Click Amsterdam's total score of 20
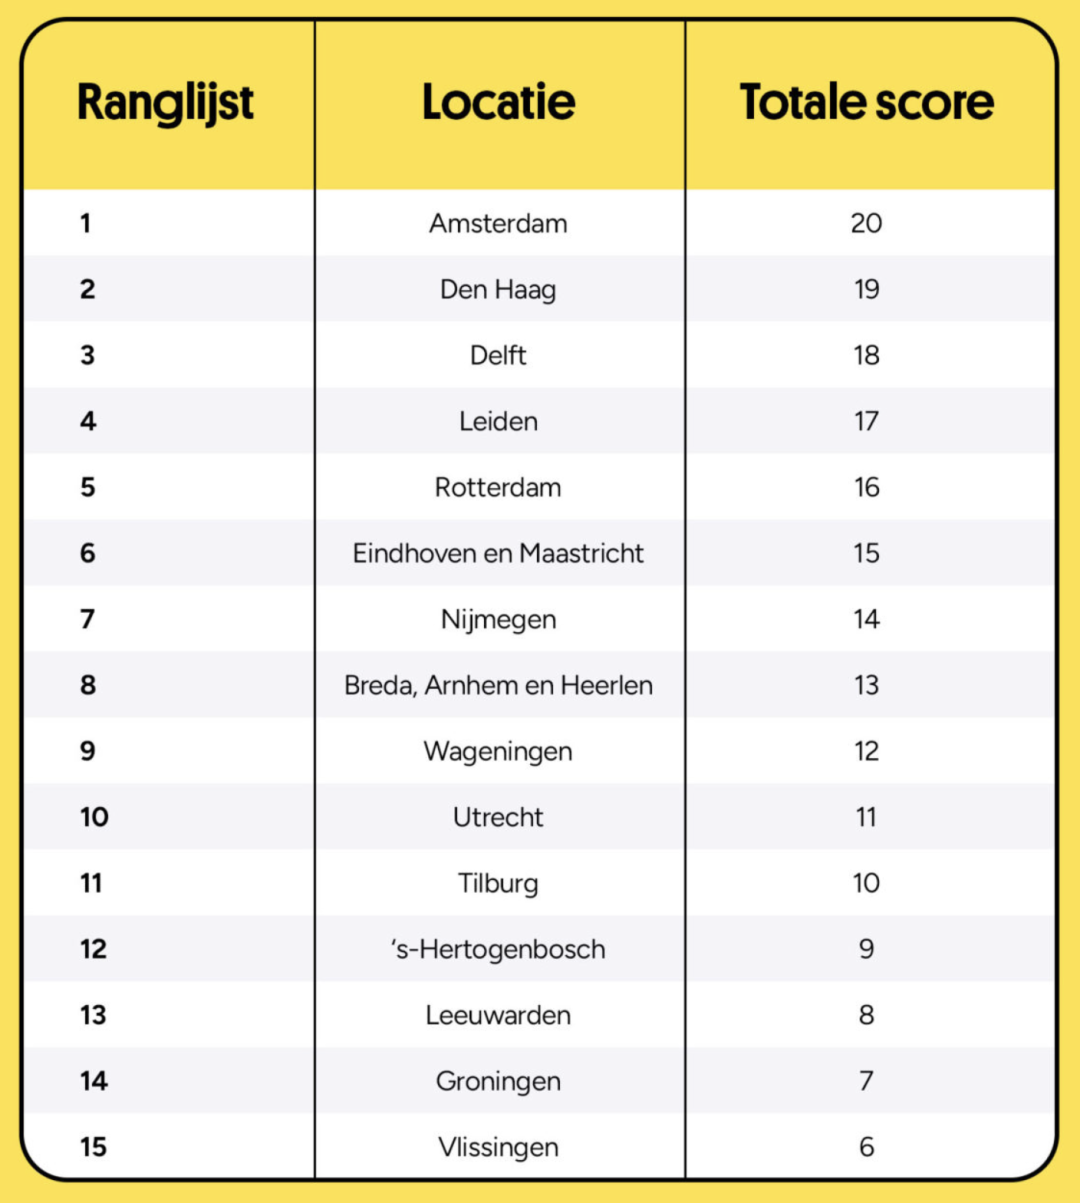The image size is (1080, 1203). pos(867,223)
